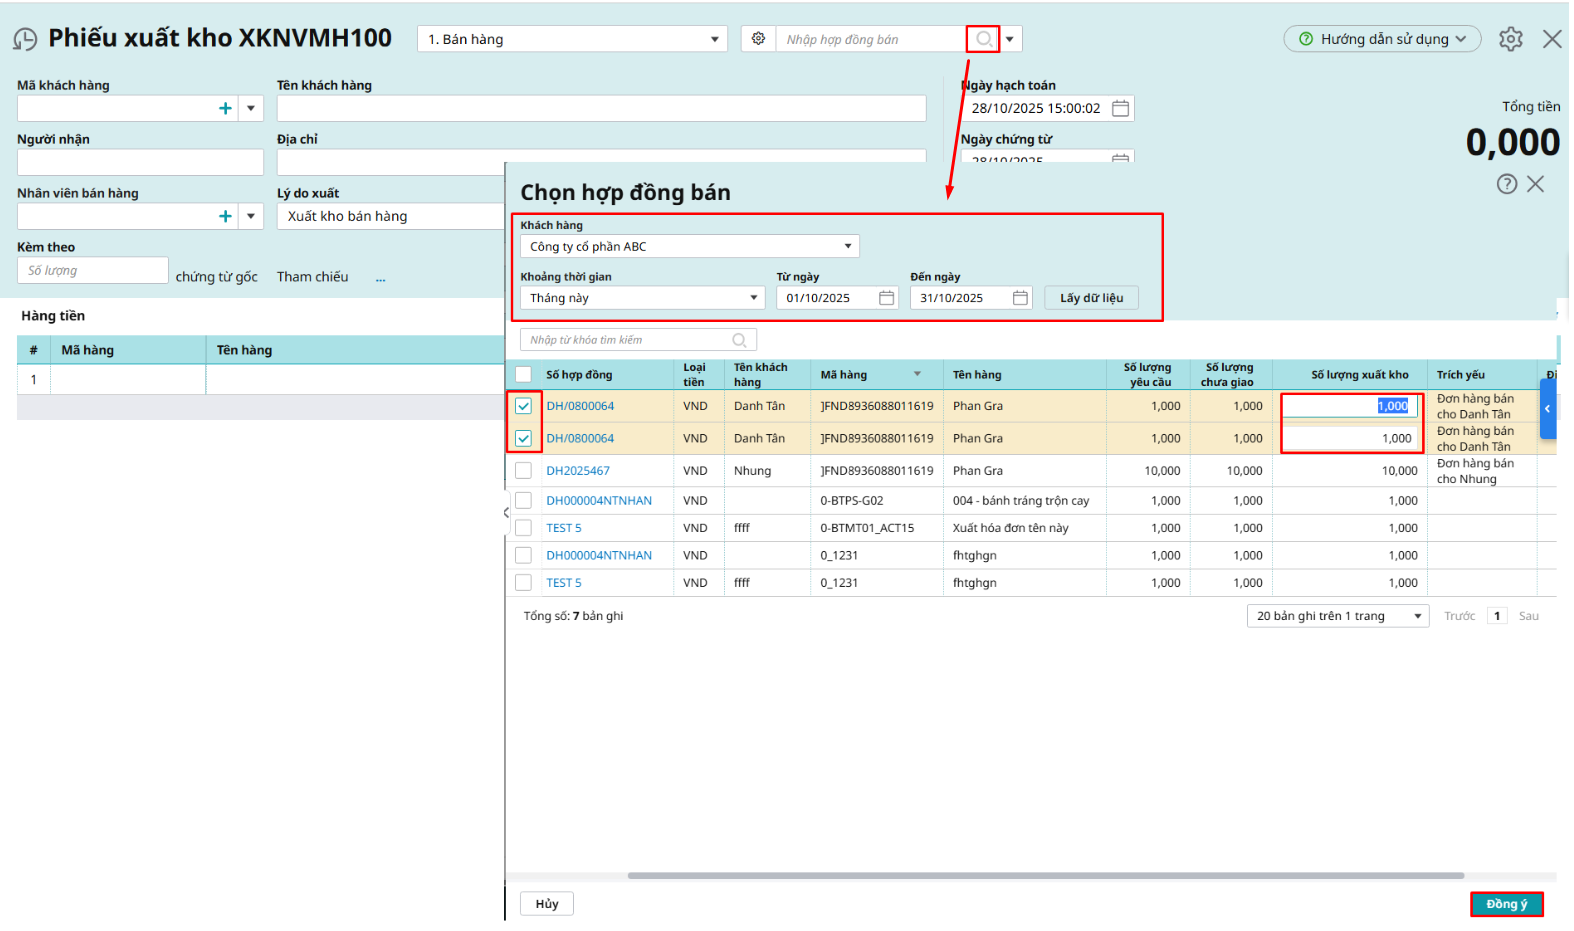This screenshot has width=1574, height=931.
Task: Change the 20 bản ghi trên 1 trang selector
Action: (1337, 616)
